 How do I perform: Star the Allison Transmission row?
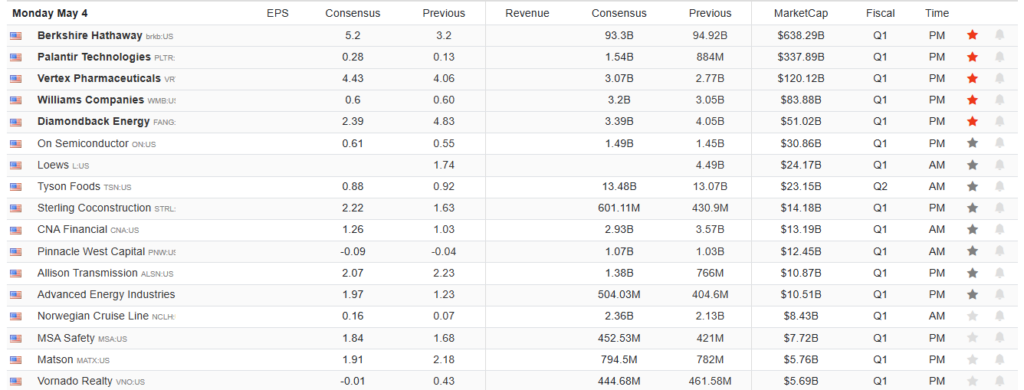(972, 273)
